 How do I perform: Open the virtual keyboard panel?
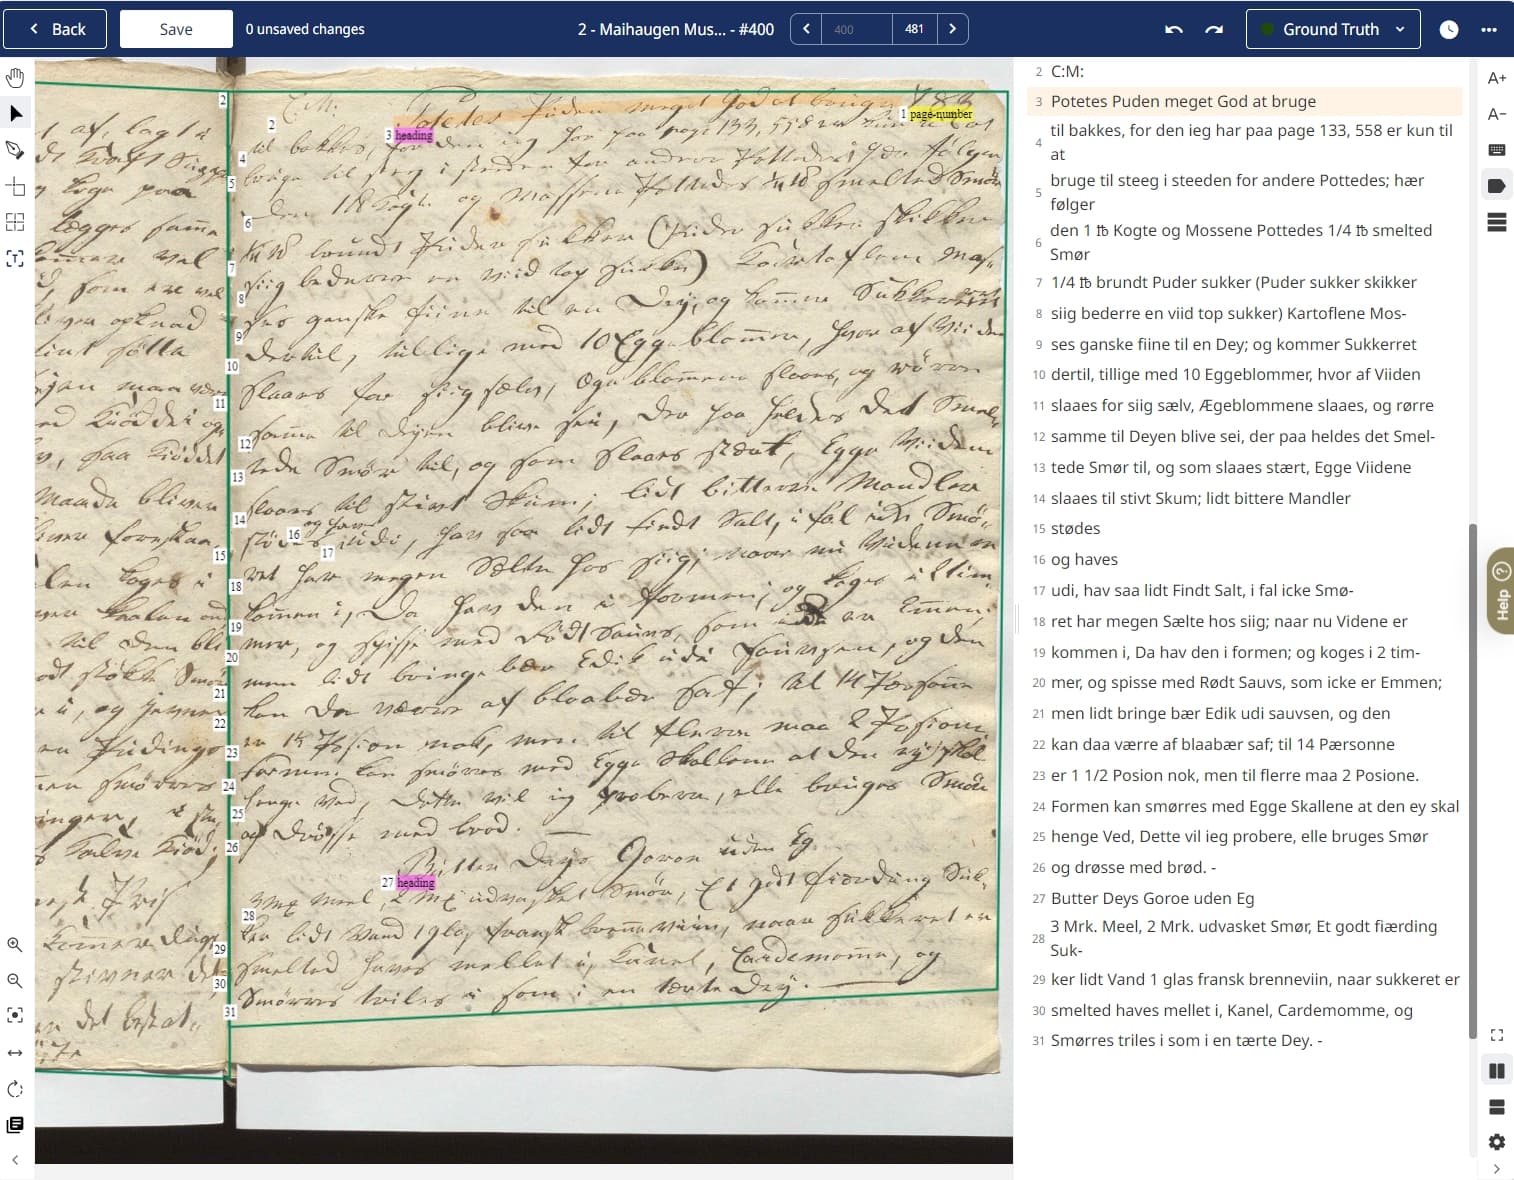coord(1496,148)
